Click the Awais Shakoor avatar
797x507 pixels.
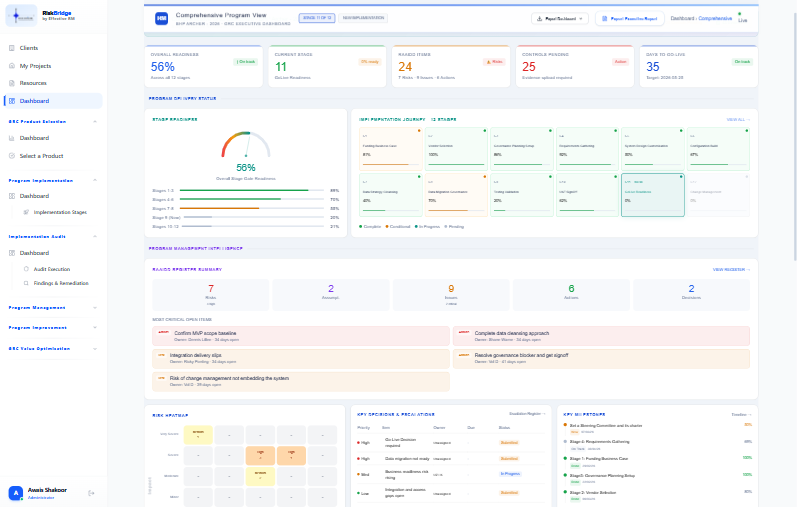[16, 493]
